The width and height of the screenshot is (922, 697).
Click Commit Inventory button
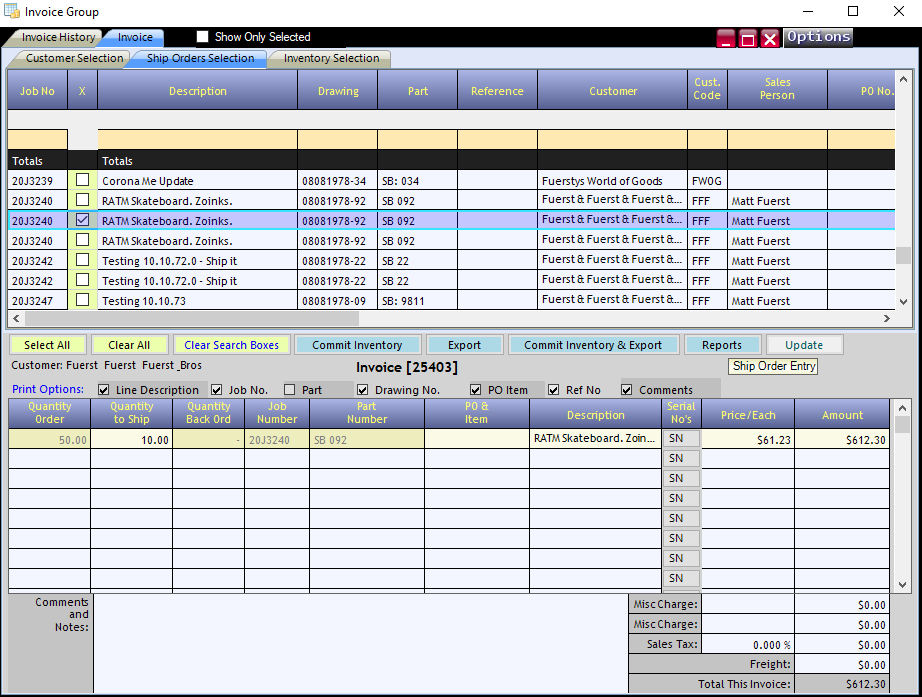358,345
